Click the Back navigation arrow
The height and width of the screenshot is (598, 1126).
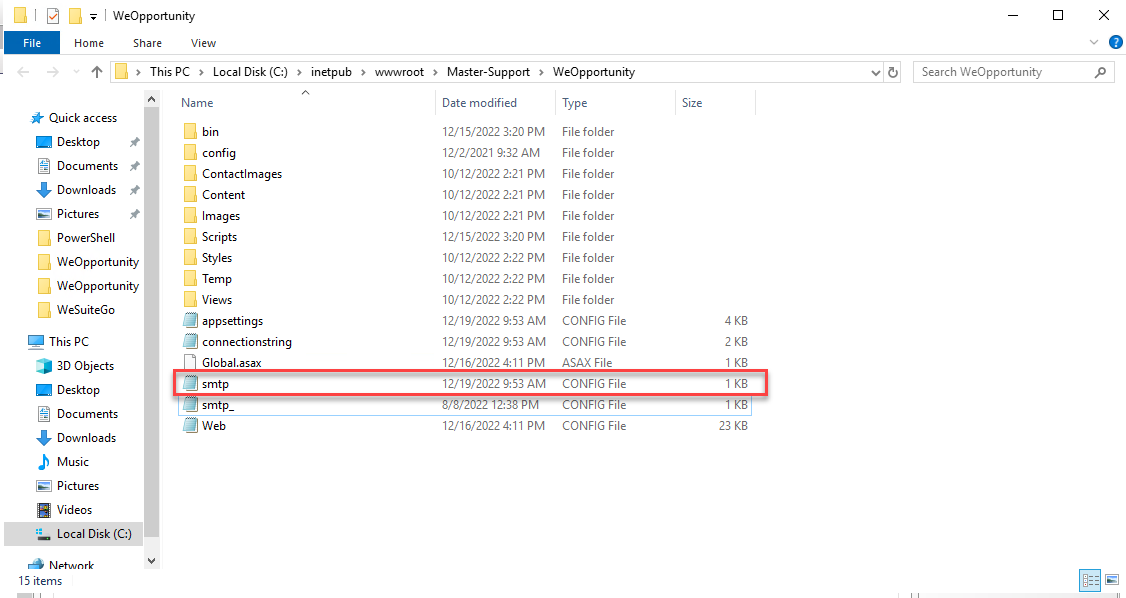coord(23,72)
